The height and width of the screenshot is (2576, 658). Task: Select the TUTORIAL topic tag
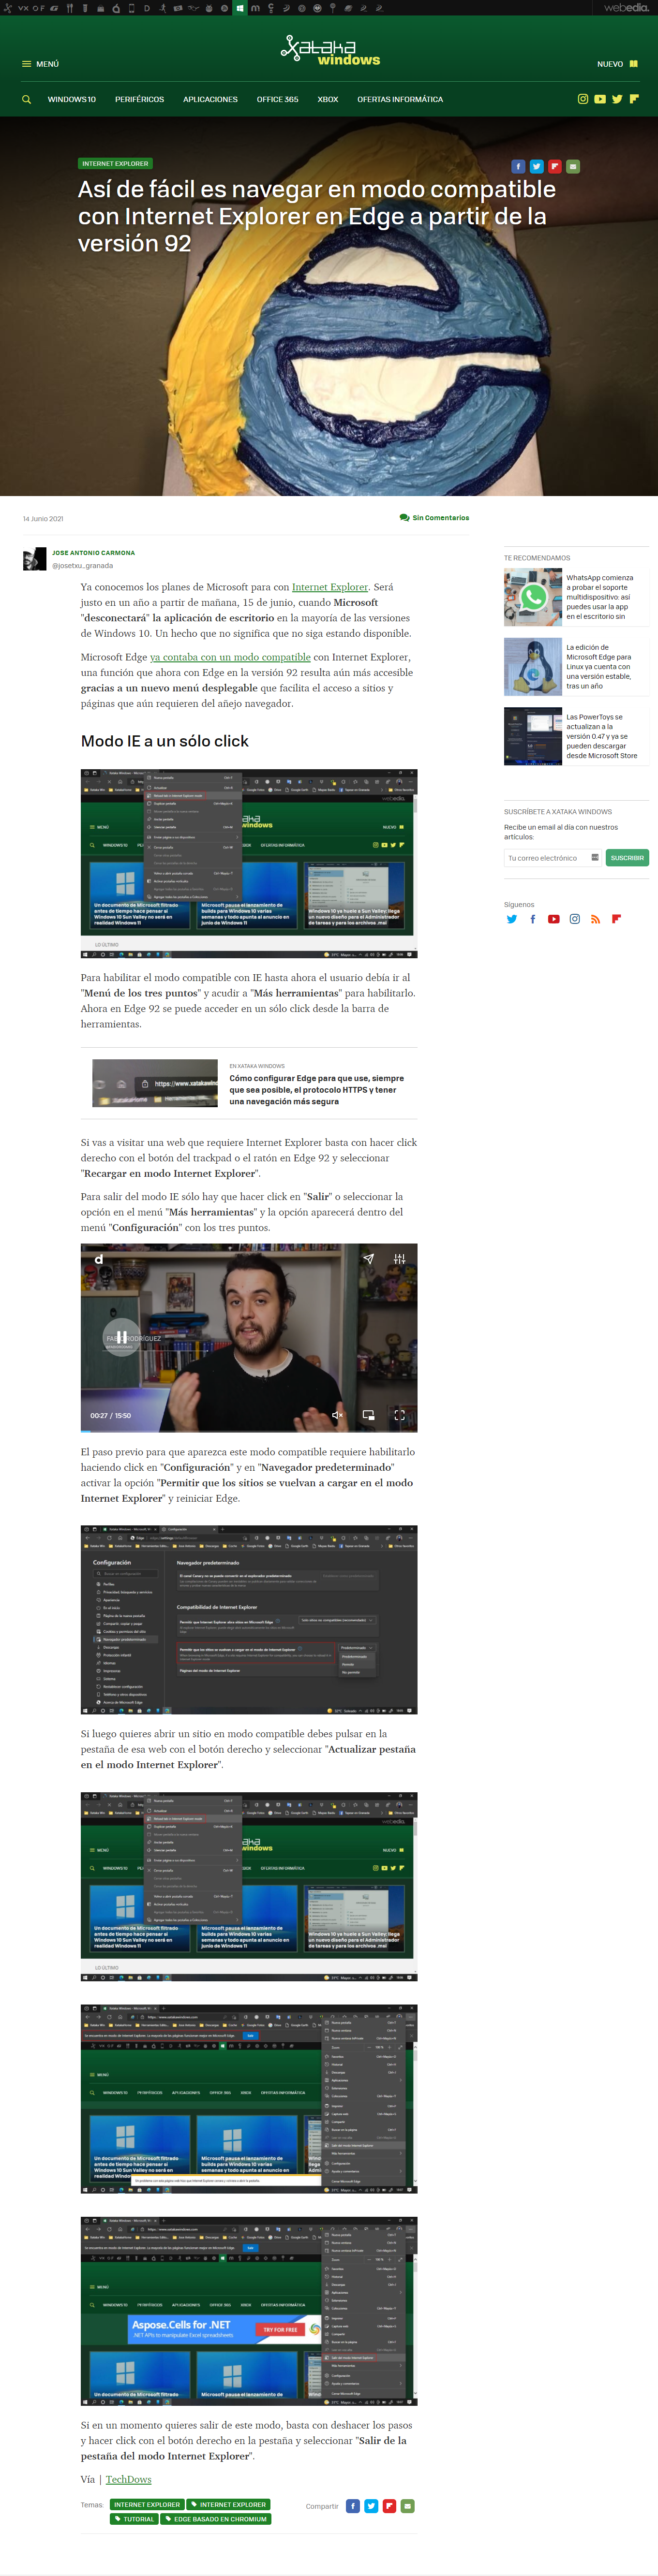click(135, 2519)
